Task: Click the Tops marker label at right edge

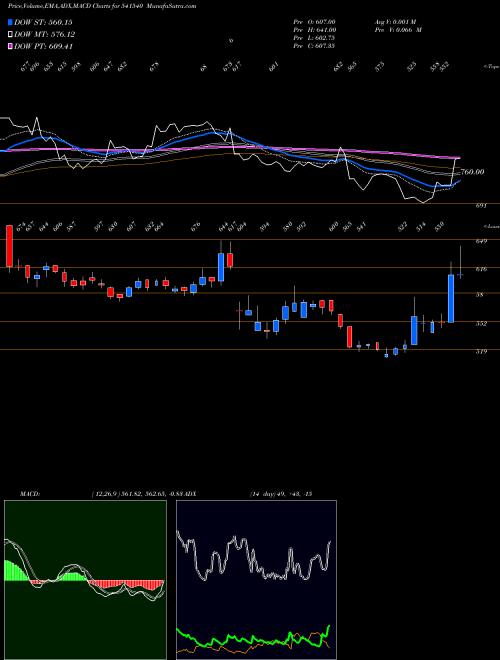Action: pos(491,67)
